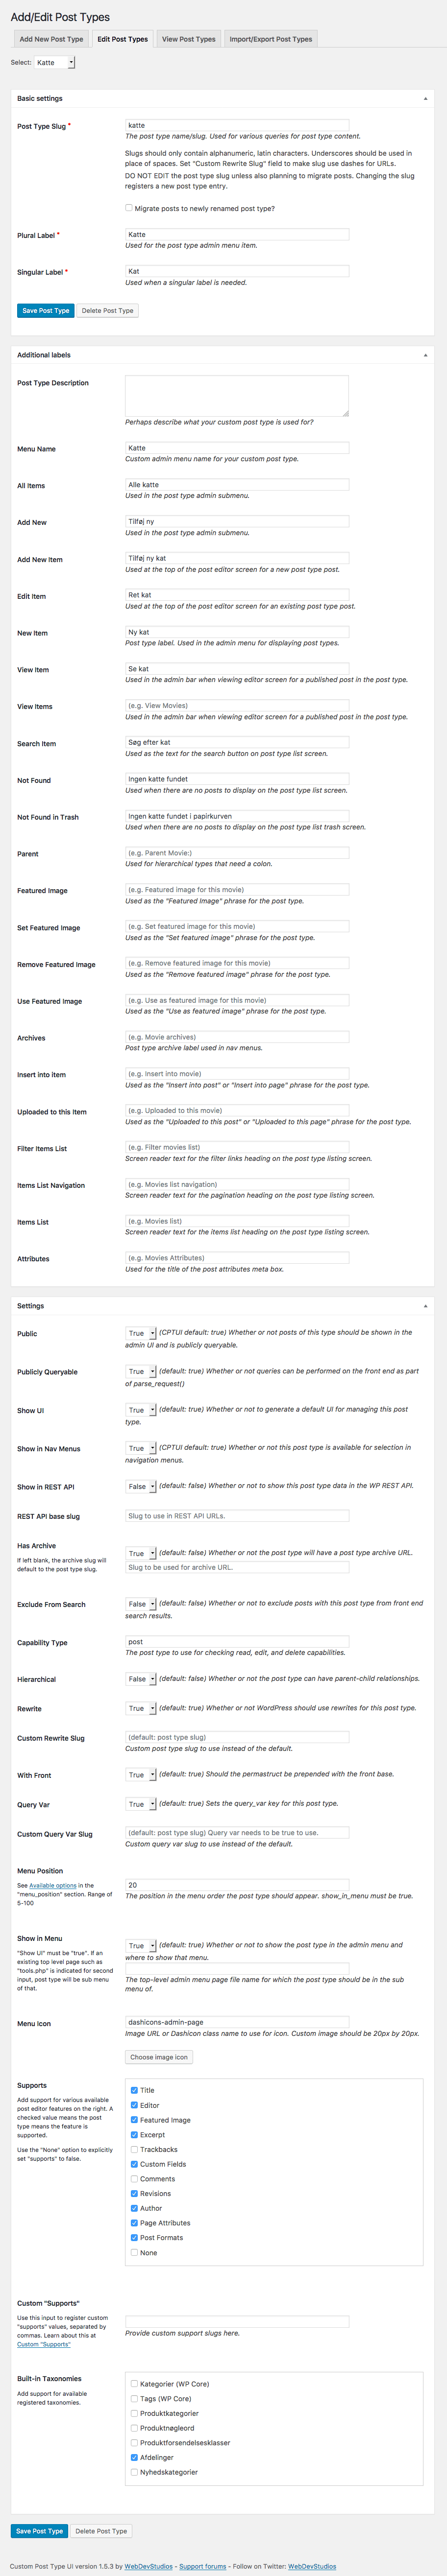Click the bottom Delete Post Type button

(102, 2531)
